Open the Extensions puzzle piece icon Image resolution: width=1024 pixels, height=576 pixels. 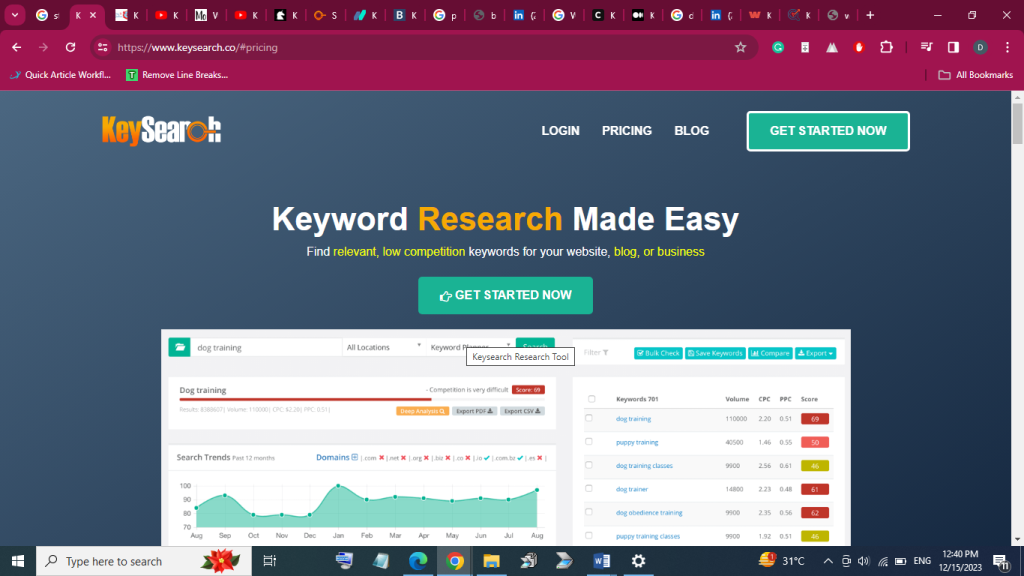[886, 47]
